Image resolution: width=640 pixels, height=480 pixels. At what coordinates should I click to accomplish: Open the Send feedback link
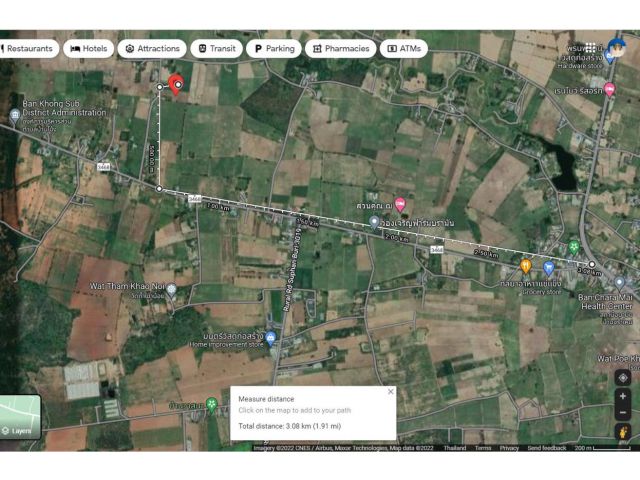(x=547, y=448)
